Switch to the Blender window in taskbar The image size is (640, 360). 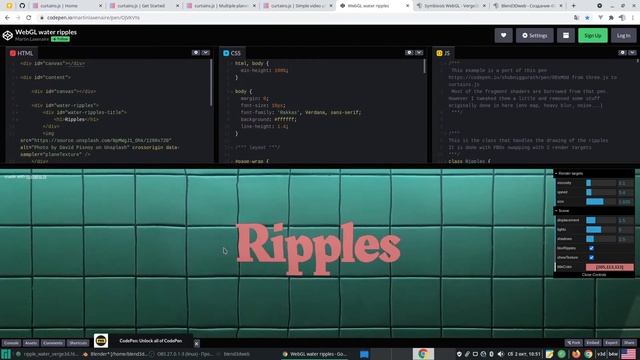coord(116,354)
